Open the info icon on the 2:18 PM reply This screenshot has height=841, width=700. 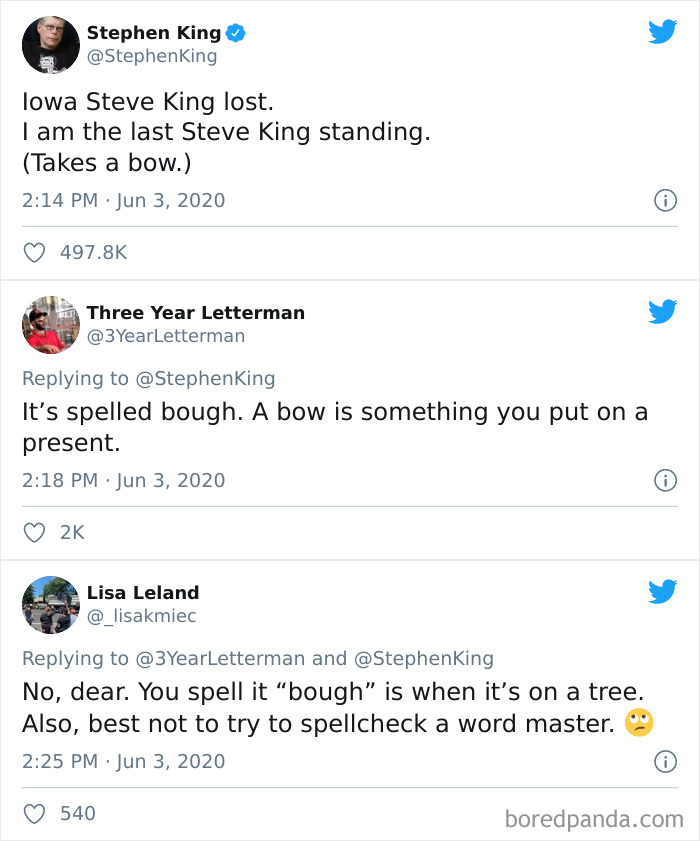click(x=663, y=480)
